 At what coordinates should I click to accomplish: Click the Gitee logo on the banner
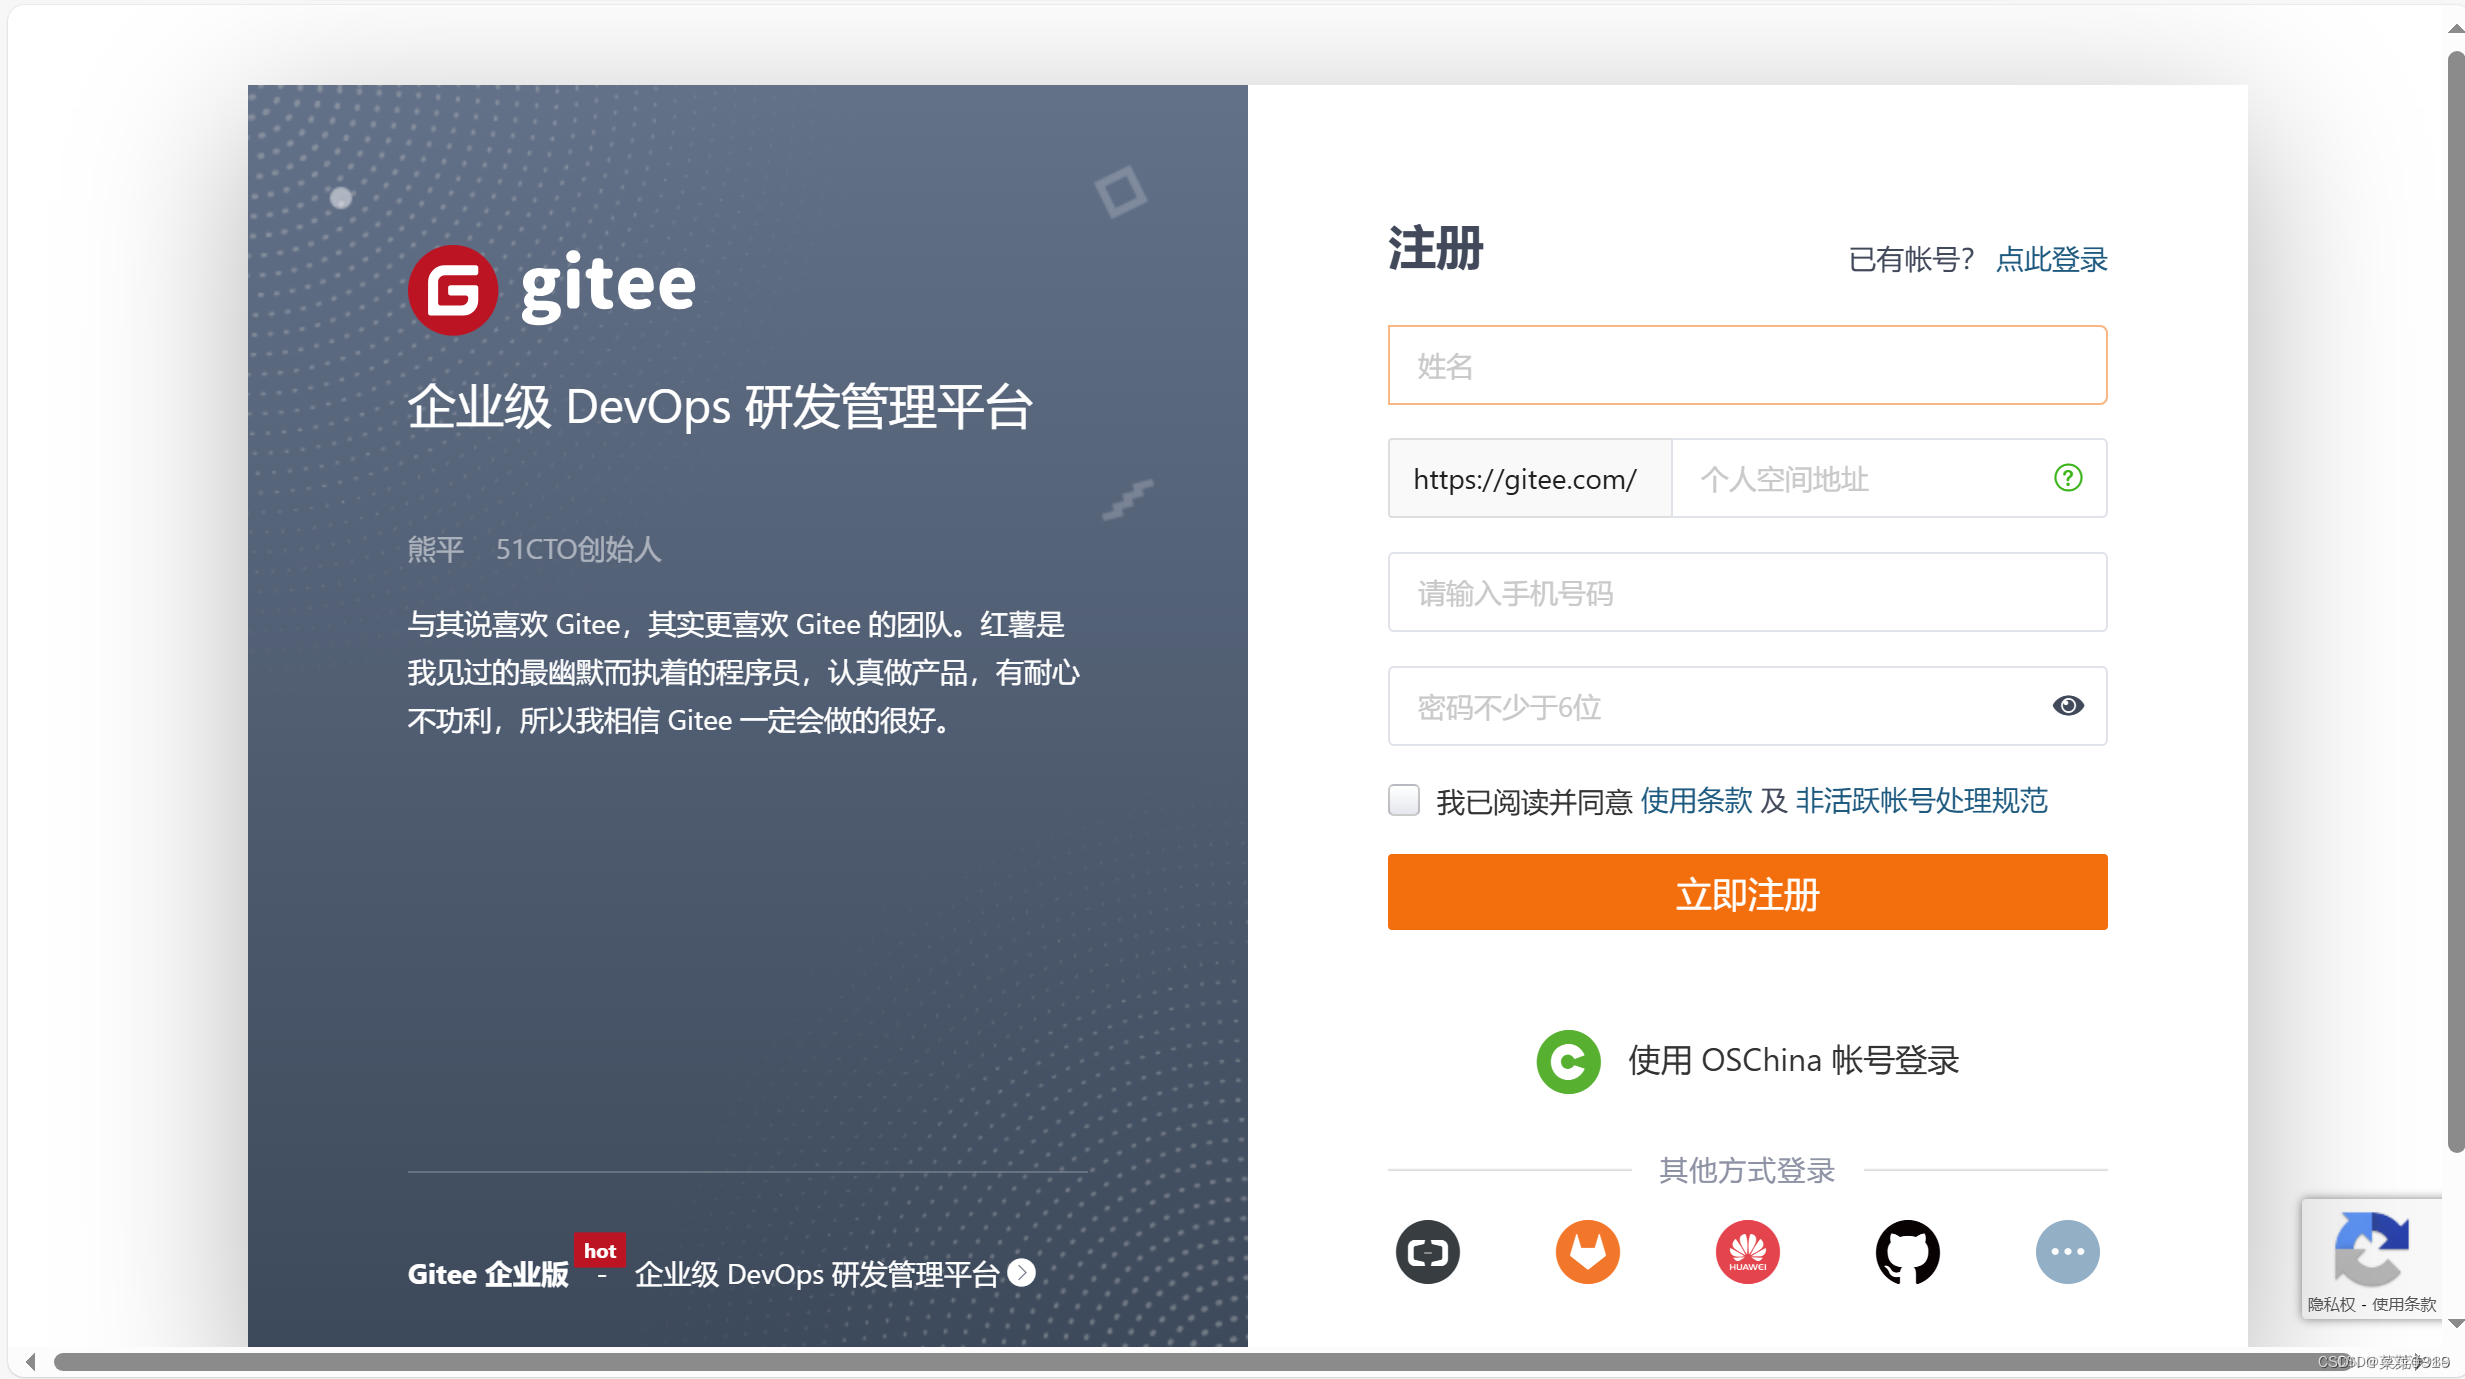coord(551,289)
